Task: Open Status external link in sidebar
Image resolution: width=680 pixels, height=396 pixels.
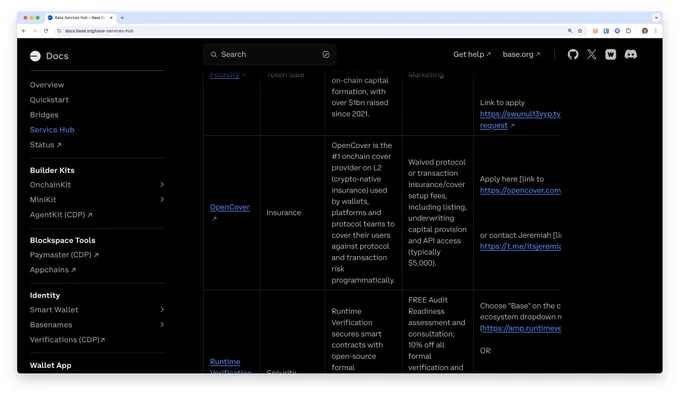Action: pyautogui.click(x=46, y=145)
